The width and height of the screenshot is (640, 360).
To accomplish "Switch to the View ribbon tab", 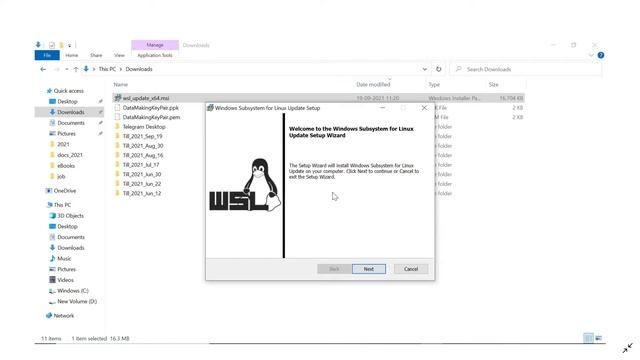I will pyautogui.click(x=119, y=55).
